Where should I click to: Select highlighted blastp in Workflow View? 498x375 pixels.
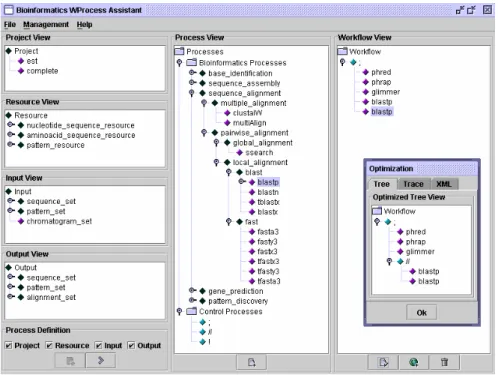pyautogui.click(x=382, y=112)
